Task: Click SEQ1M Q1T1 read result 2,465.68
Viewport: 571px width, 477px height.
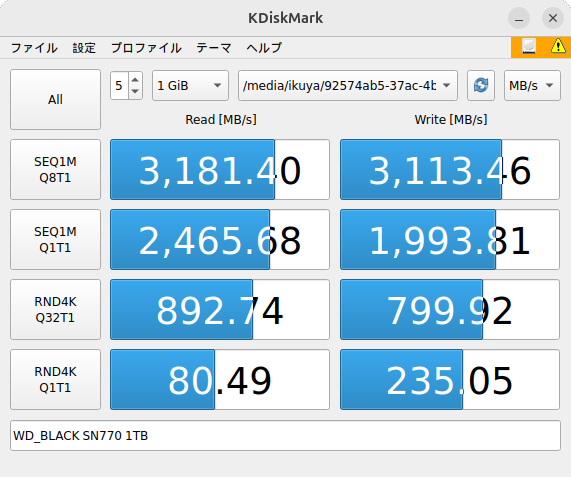Action: click(220, 240)
